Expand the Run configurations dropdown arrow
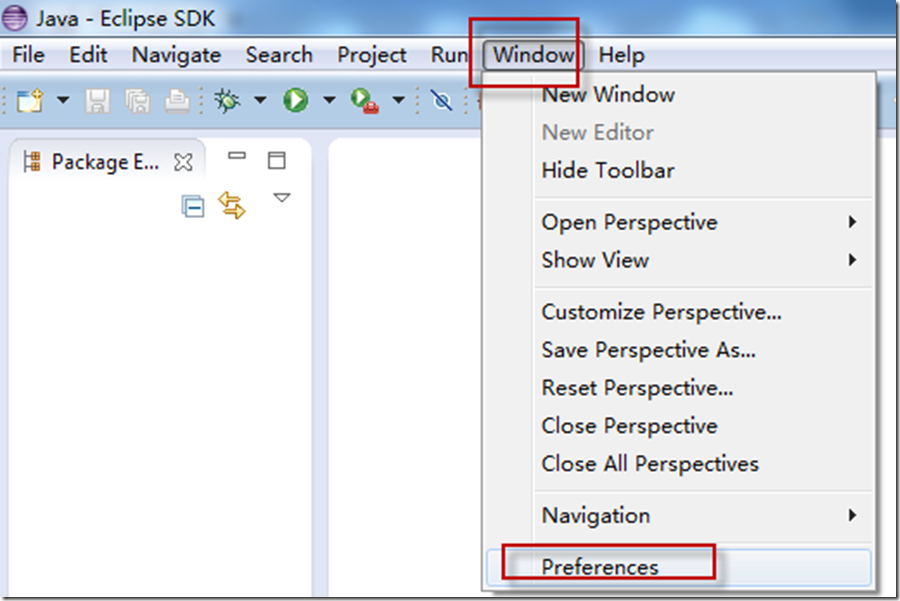The height and width of the screenshot is (601, 900). pyautogui.click(x=329, y=100)
